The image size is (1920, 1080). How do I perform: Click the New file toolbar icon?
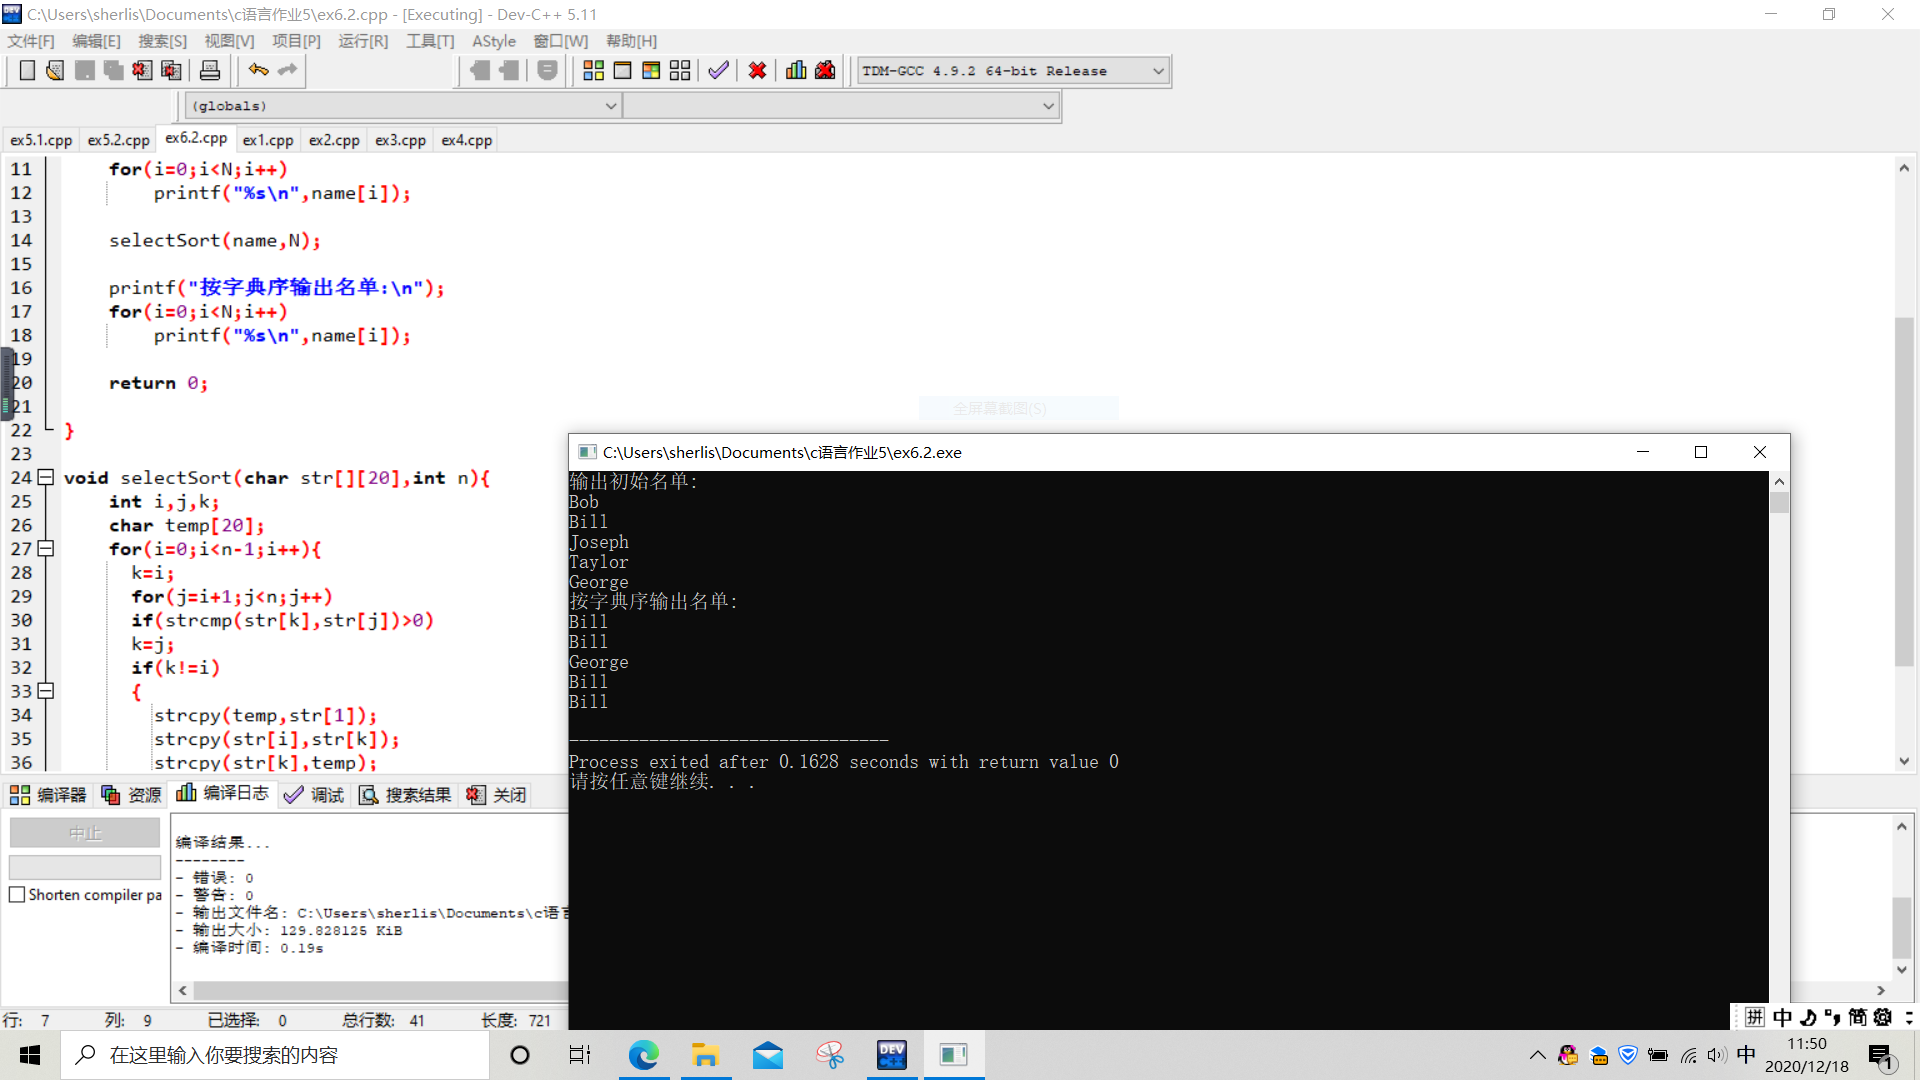(x=27, y=71)
